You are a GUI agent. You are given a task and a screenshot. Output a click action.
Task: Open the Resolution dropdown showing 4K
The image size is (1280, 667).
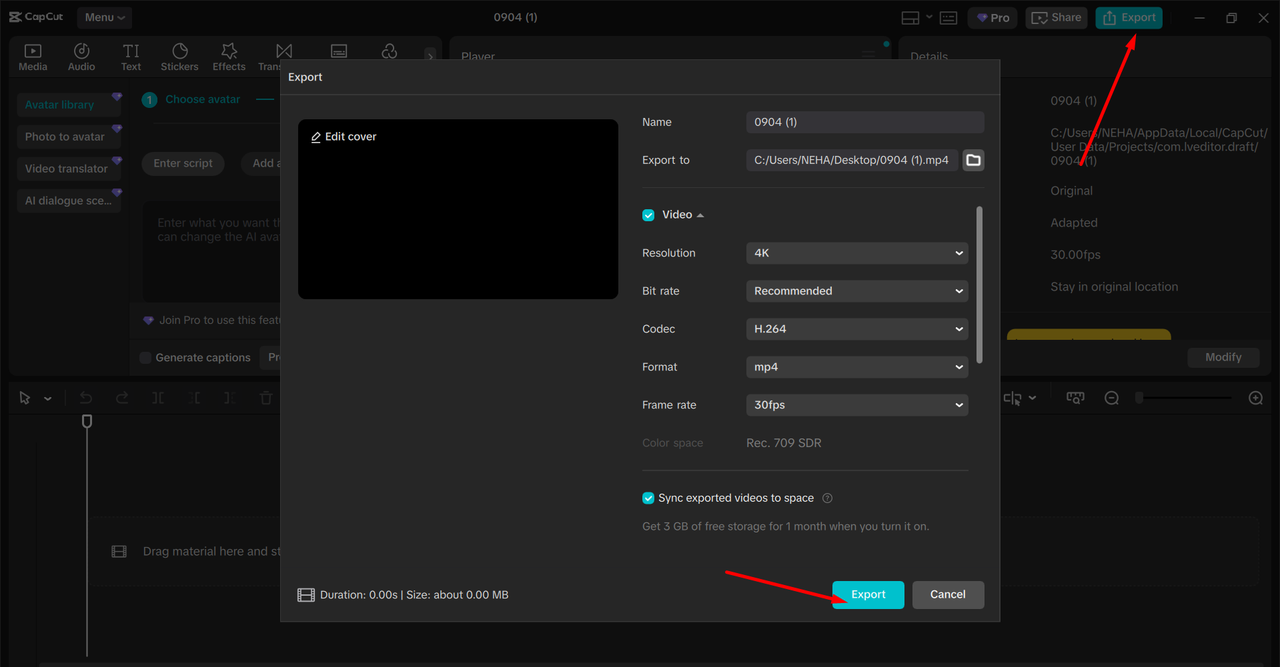857,253
